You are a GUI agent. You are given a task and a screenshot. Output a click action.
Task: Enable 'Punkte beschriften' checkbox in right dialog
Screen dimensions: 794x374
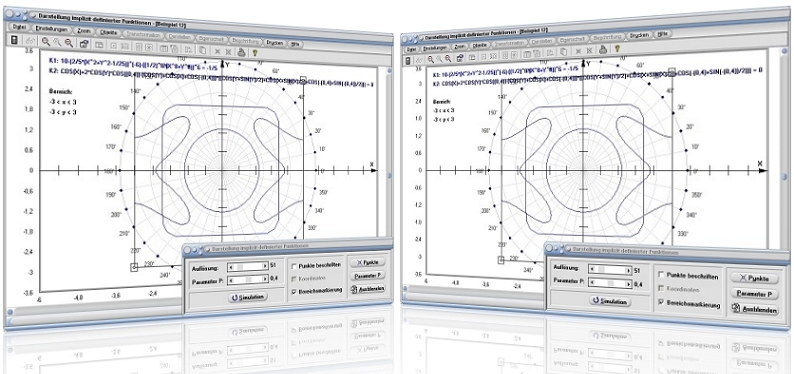(x=661, y=274)
